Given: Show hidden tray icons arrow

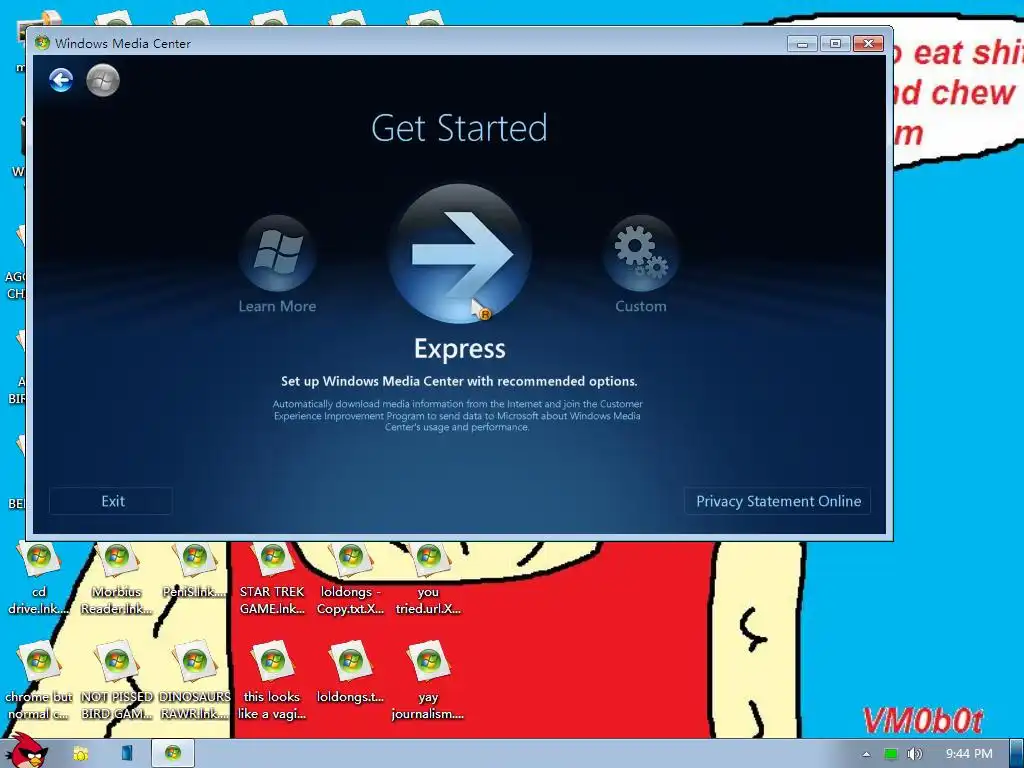Looking at the screenshot, I should (867, 754).
